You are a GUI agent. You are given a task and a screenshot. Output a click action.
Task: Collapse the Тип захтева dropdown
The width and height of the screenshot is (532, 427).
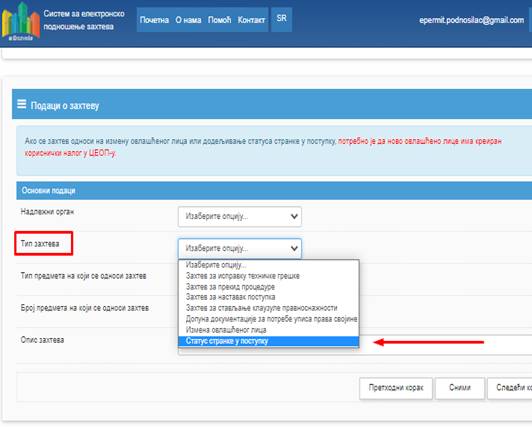coord(240,248)
